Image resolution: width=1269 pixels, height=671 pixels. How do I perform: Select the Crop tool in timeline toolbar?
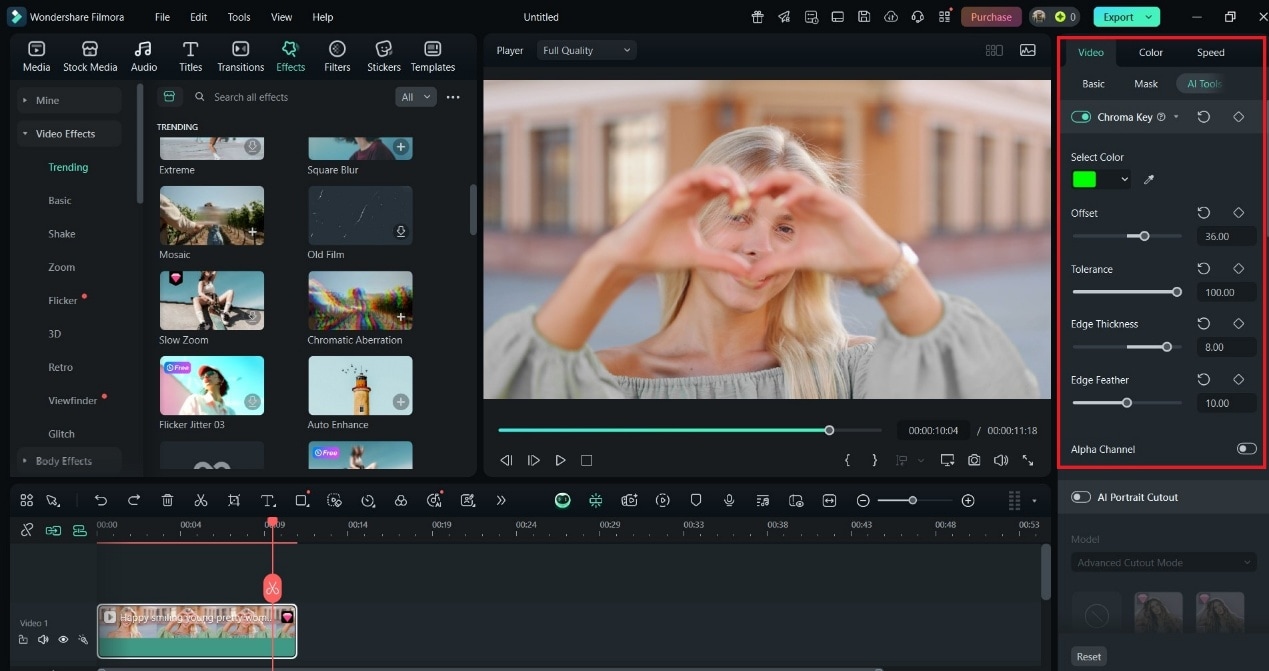click(x=234, y=500)
